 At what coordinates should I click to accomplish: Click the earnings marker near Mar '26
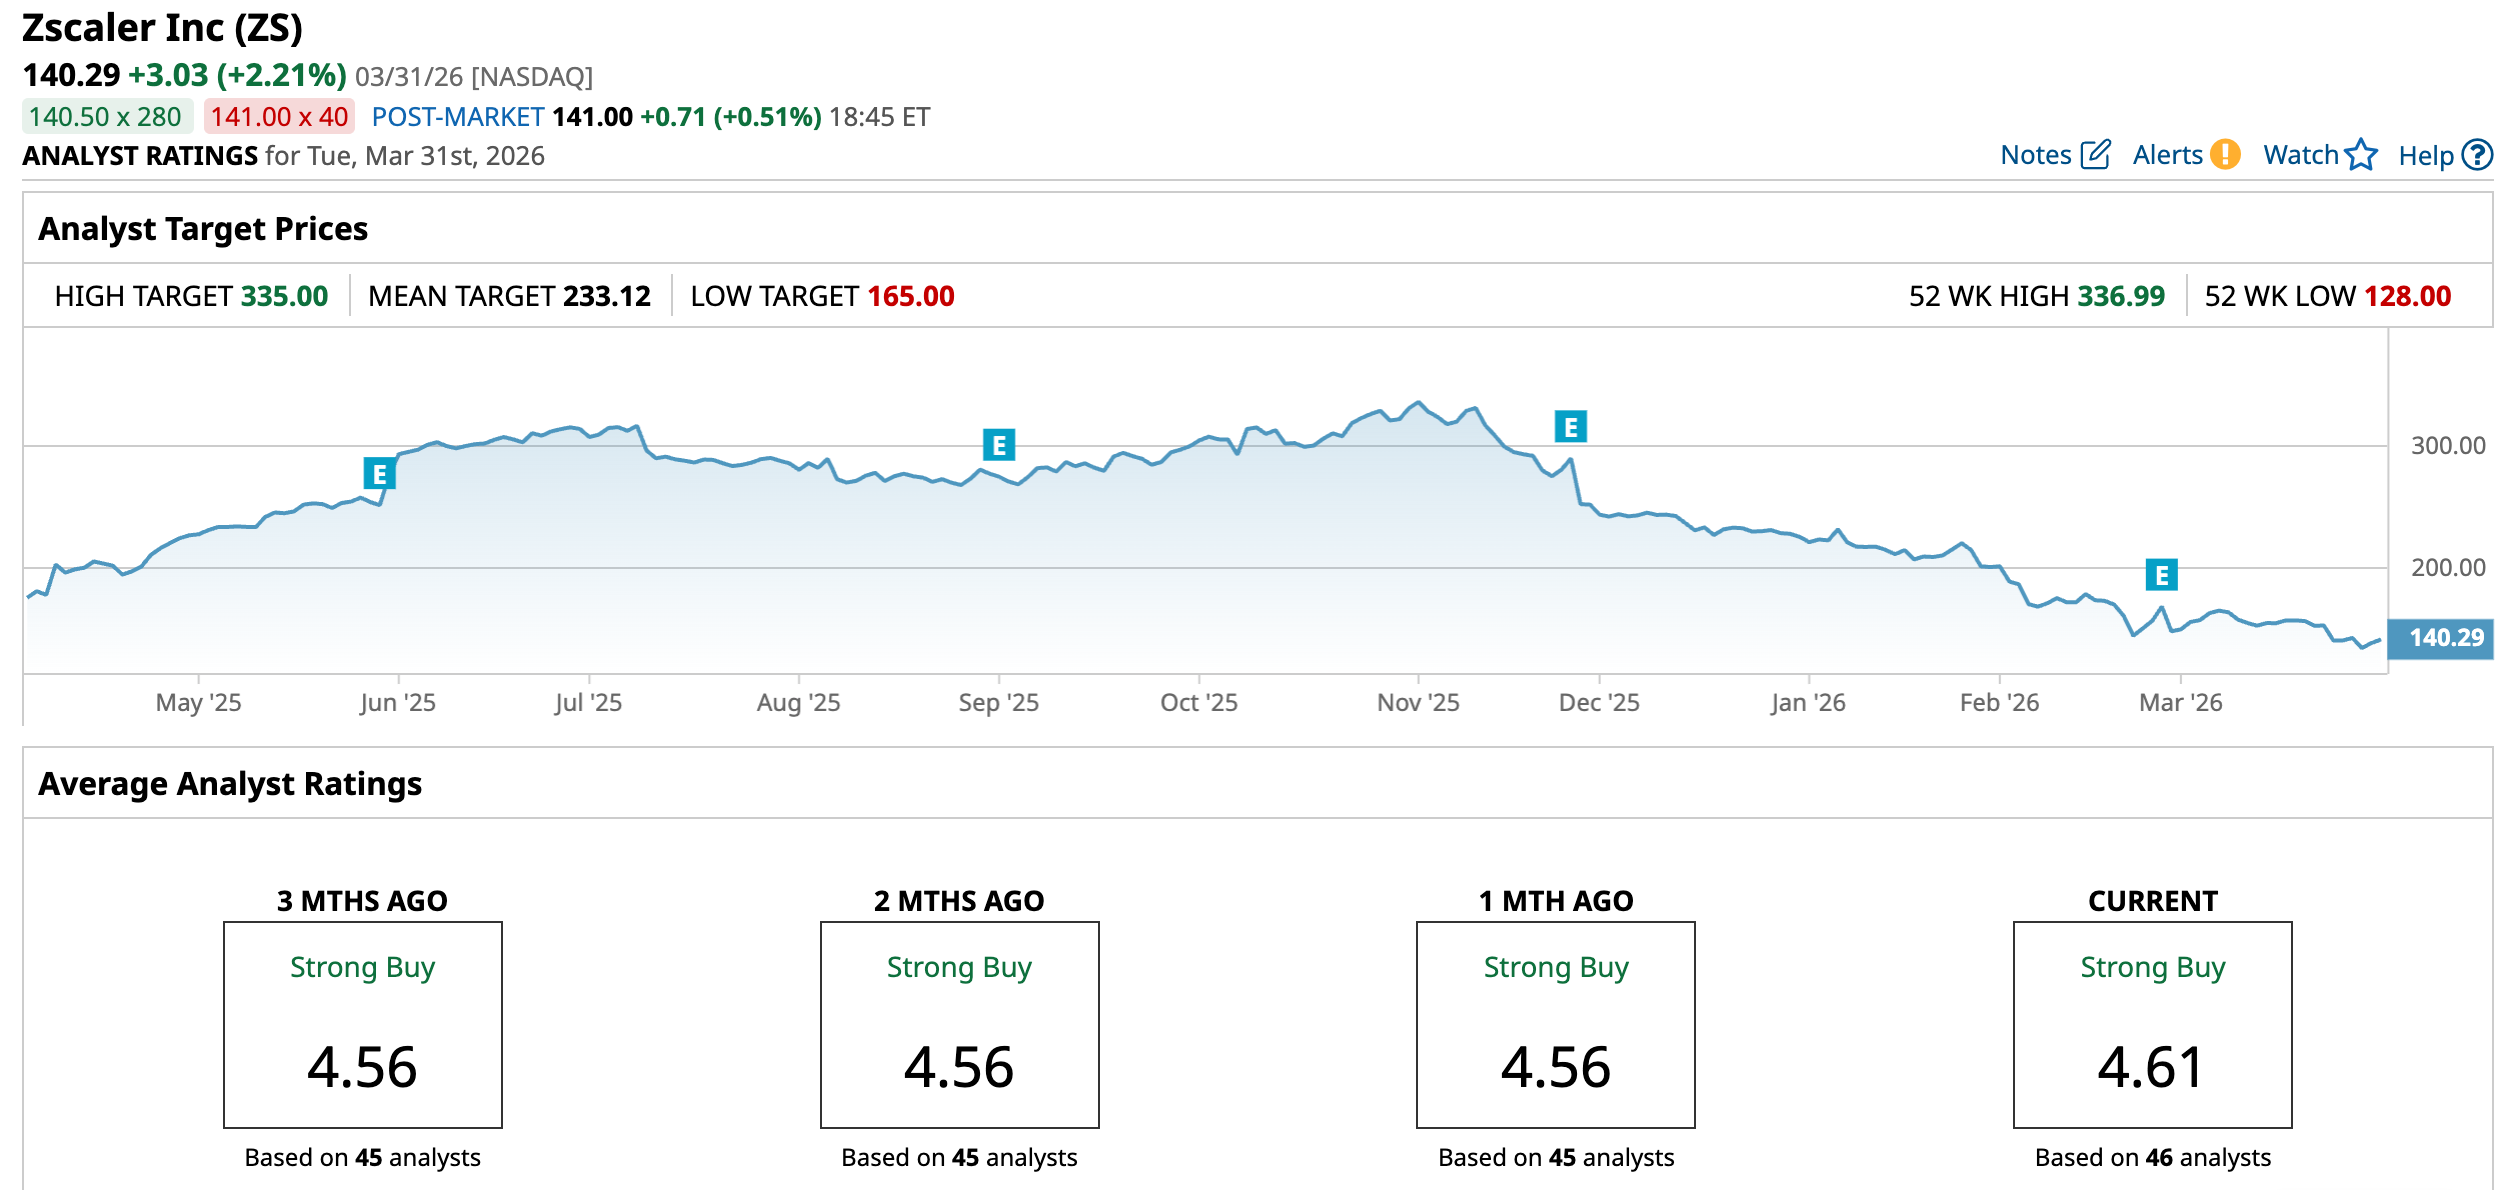(2161, 575)
